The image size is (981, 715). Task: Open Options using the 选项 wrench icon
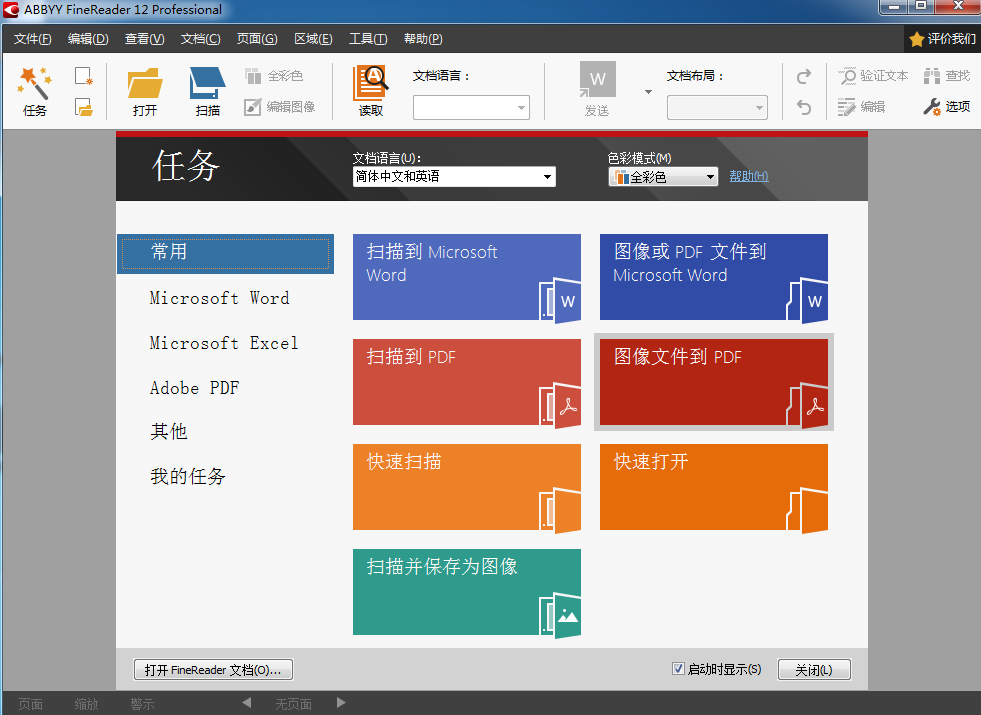[944, 106]
